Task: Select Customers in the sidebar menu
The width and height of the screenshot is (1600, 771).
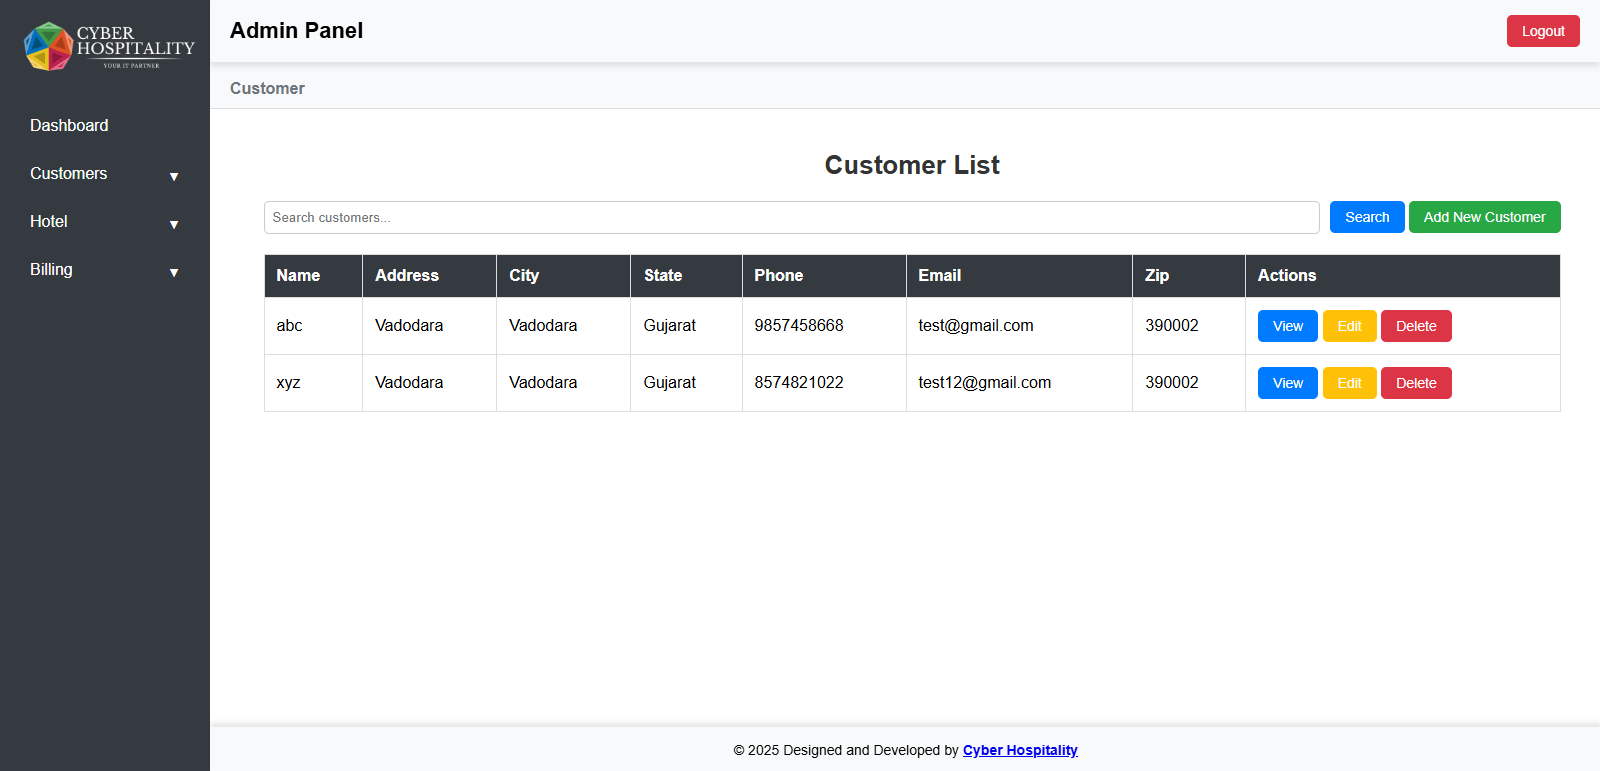Action: (x=68, y=173)
